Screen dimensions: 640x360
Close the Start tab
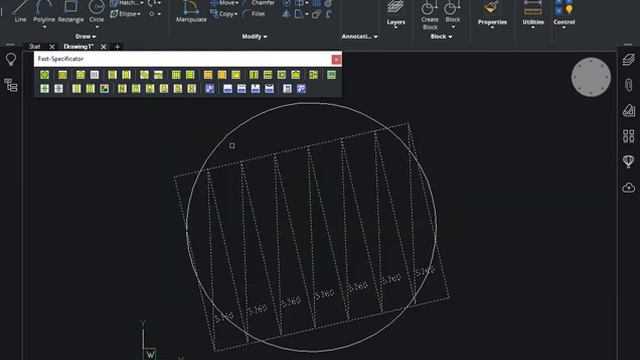click(x=52, y=47)
